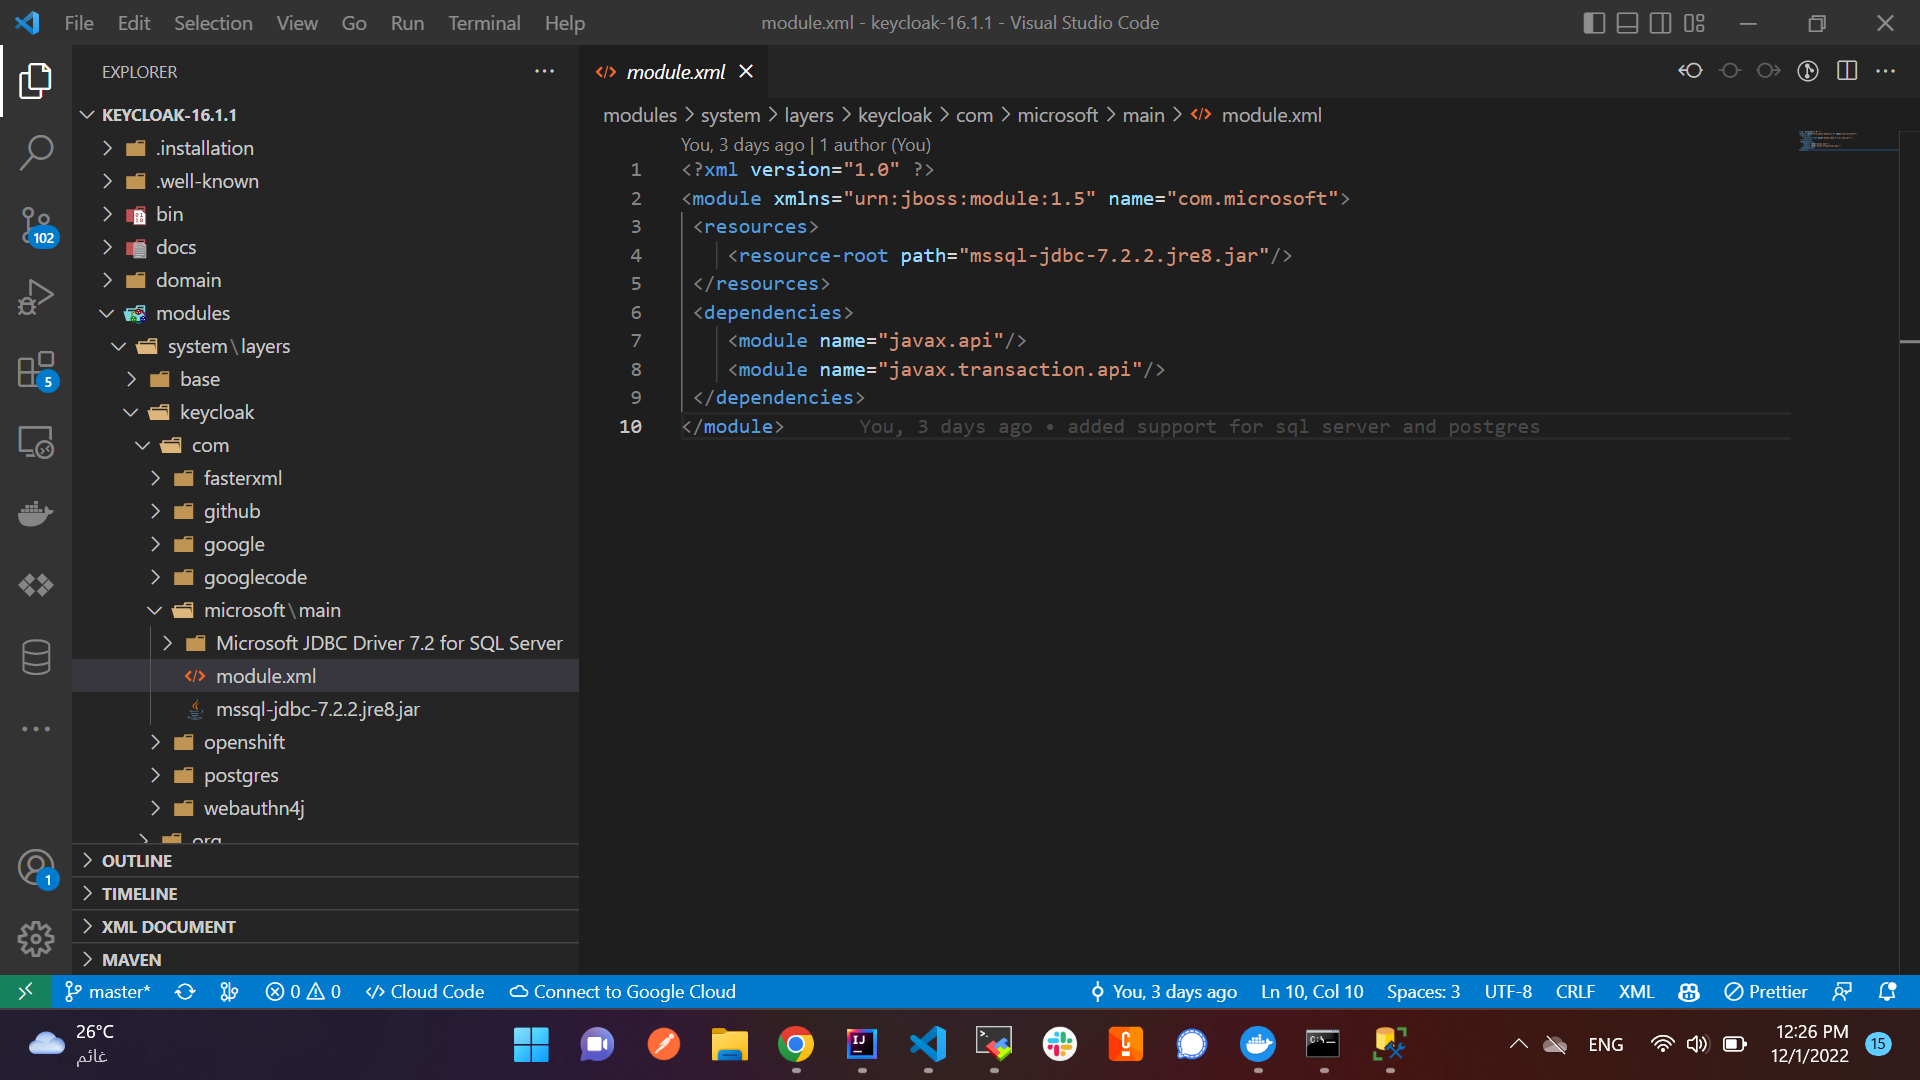The height and width of the screenshot is (1080, 1920).
Task: Click the Manage gear icon
Action: pos(36,938)
